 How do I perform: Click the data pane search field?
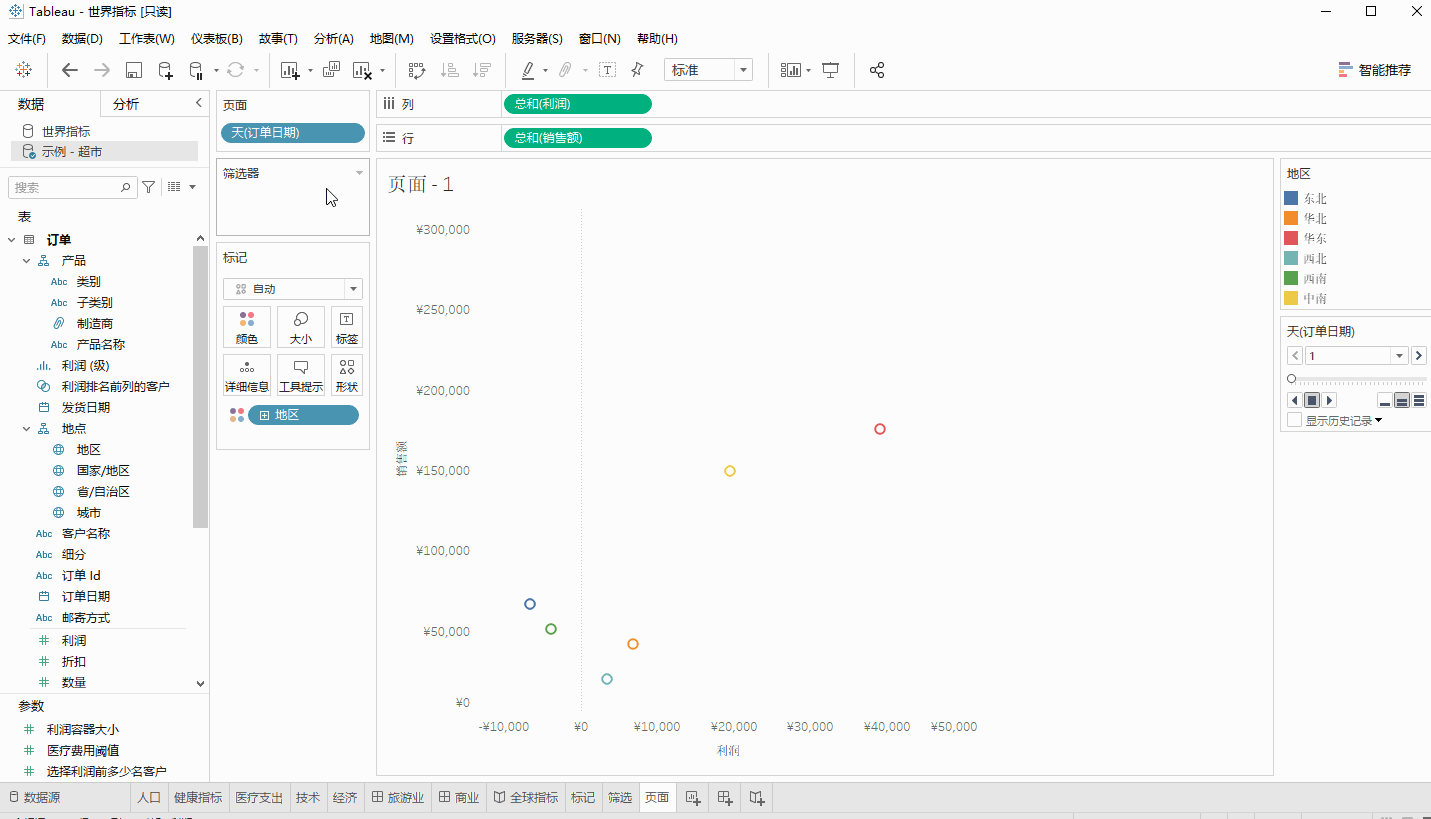pos(71,187)
